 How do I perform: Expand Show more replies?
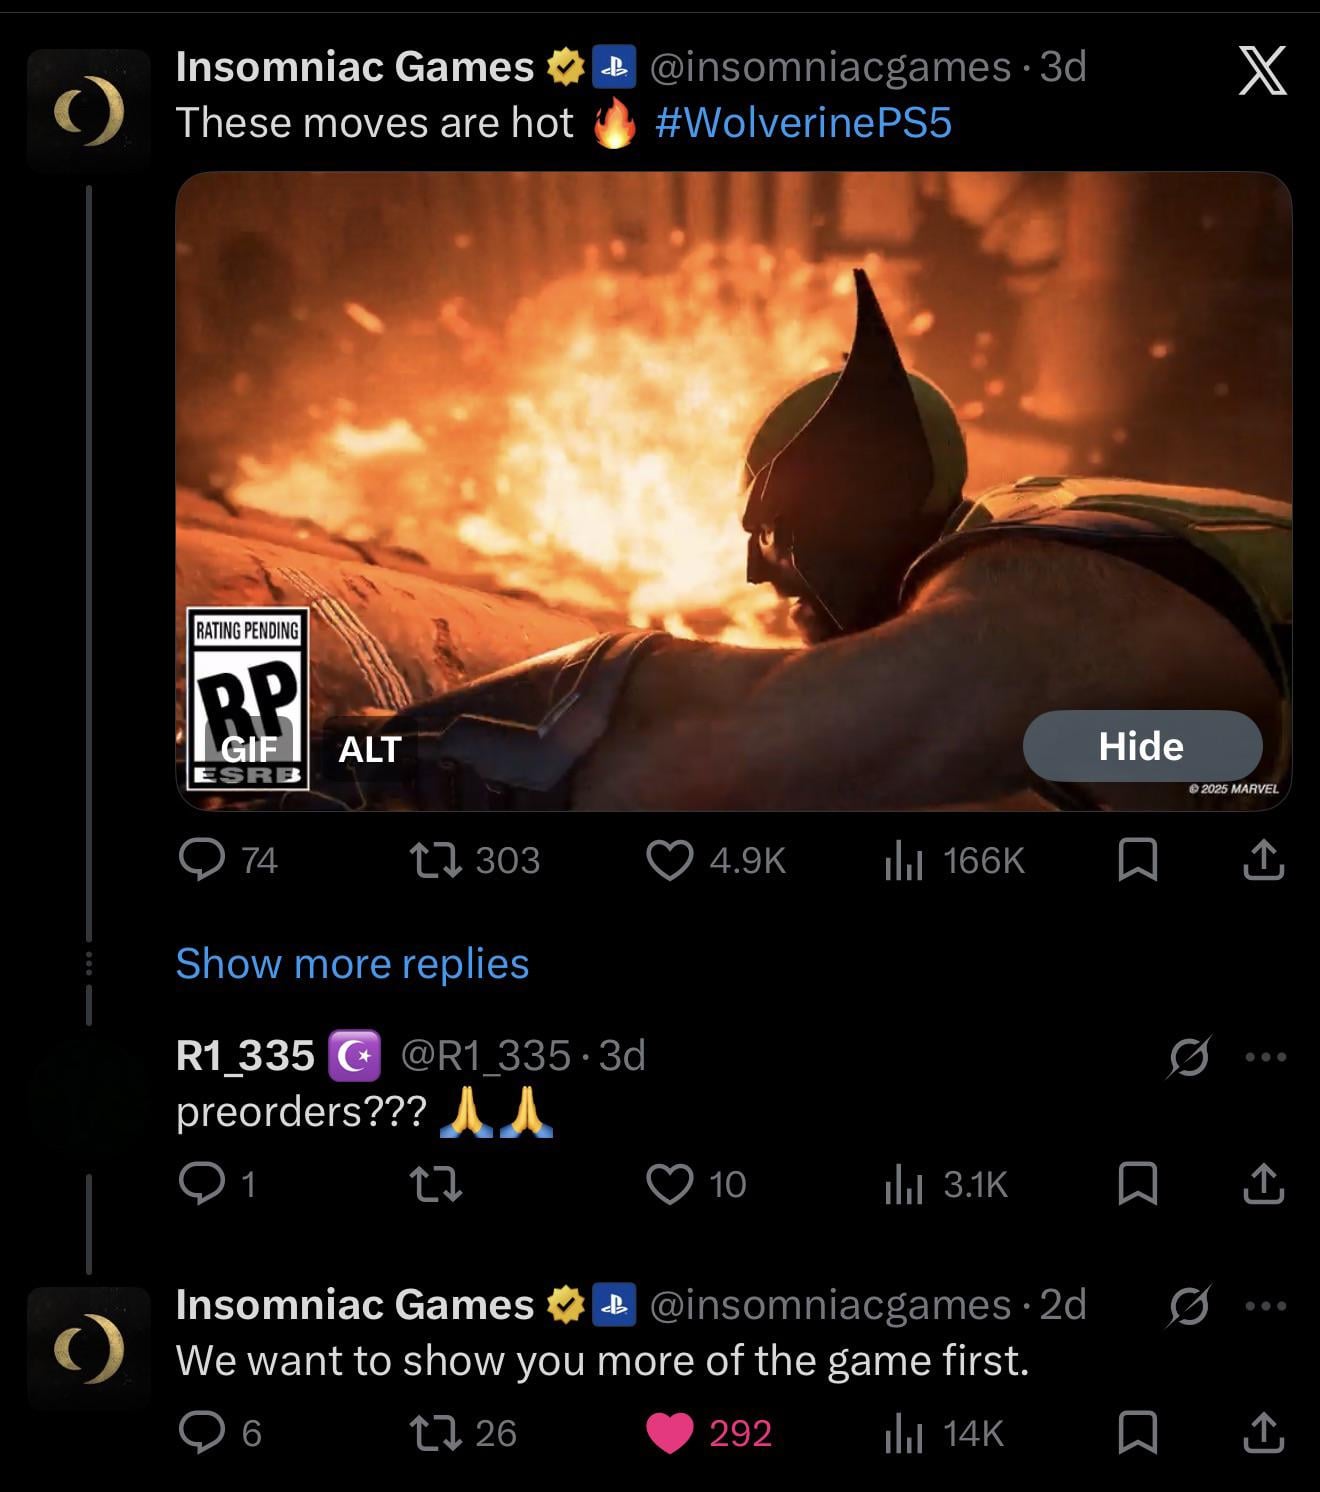click(x=352, y=963)
